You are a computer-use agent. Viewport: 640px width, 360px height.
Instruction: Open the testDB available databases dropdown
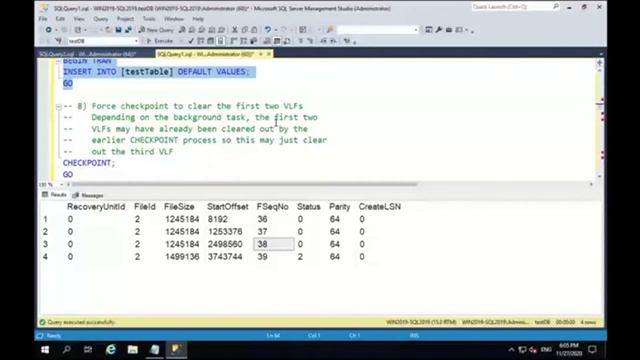coord(136,41)
